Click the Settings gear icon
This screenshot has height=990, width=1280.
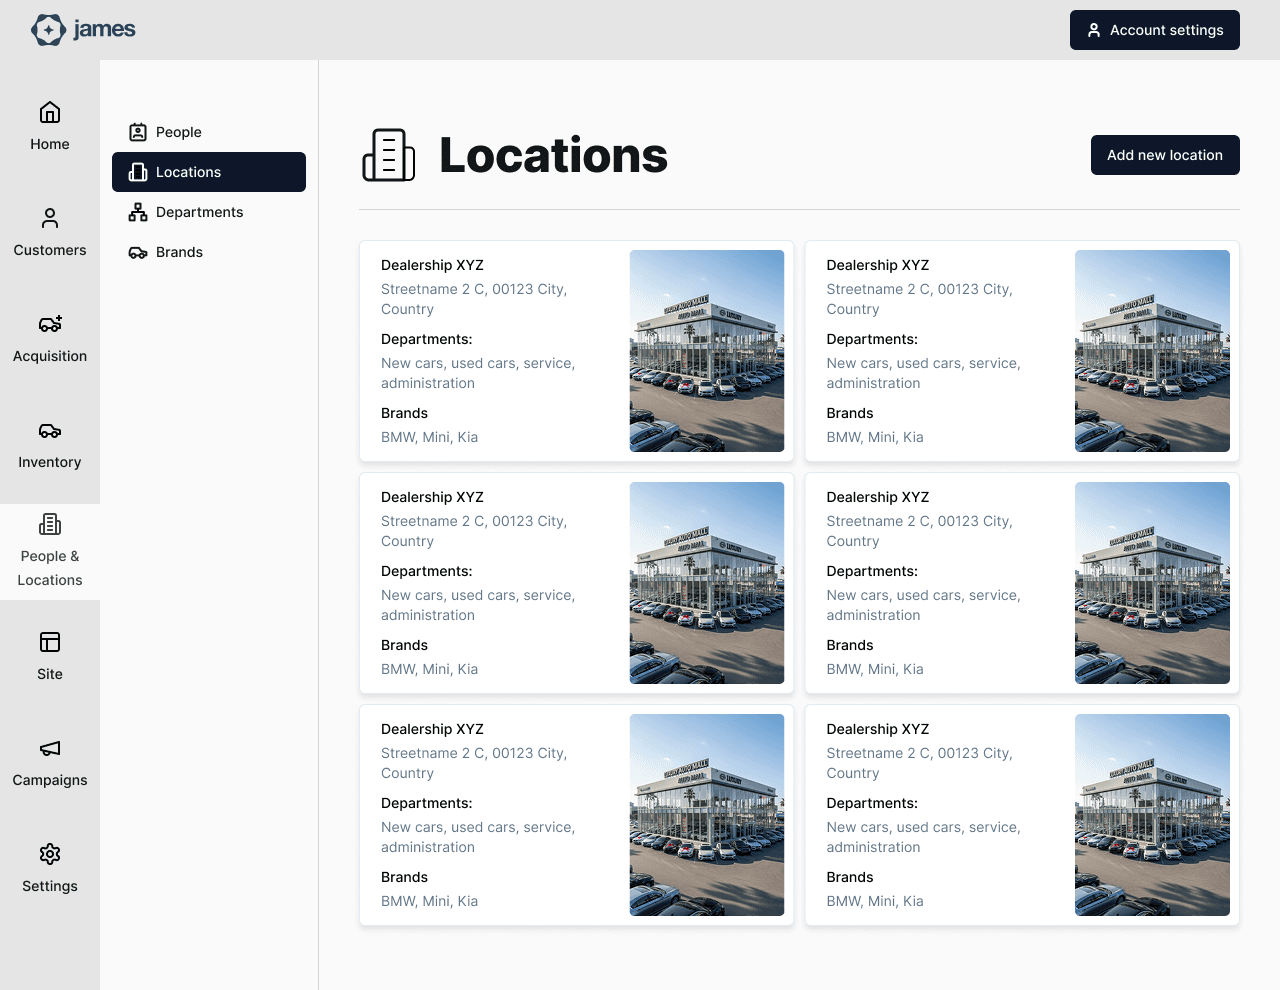pos(50,854)
